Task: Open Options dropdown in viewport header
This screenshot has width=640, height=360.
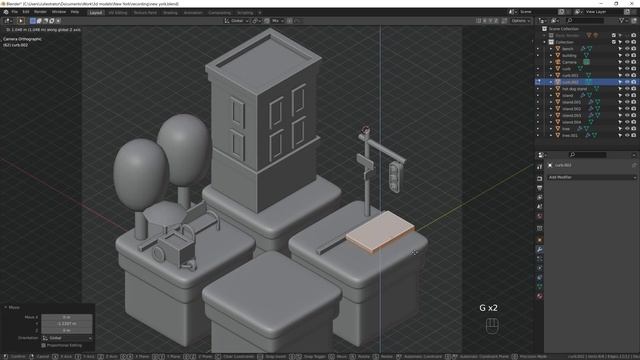Action: point(520,20)
